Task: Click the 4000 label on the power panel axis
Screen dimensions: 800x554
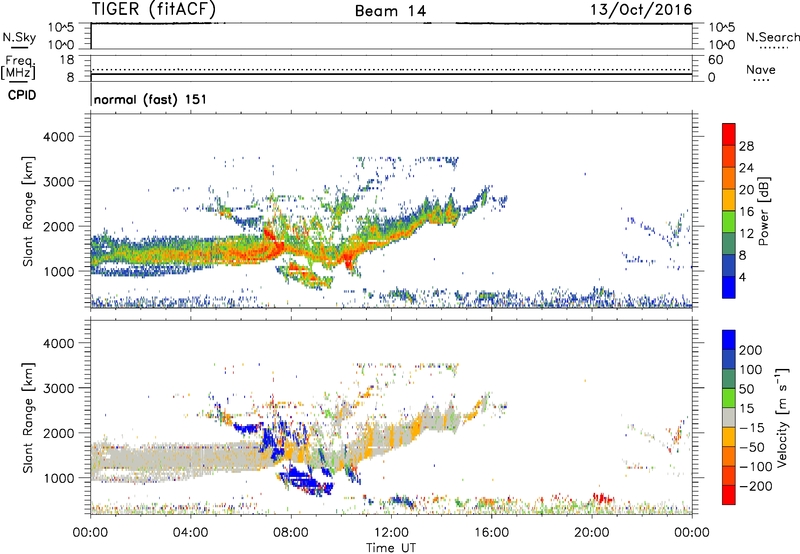Action: coord(58,137)
